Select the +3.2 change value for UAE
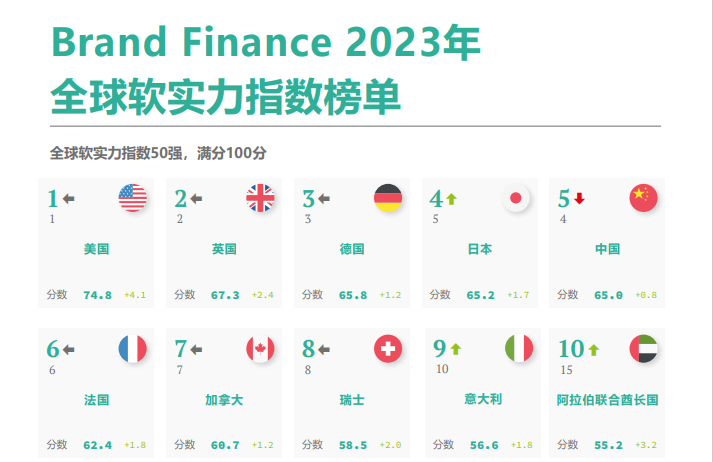The image size is (713, 462). point(646,445)
